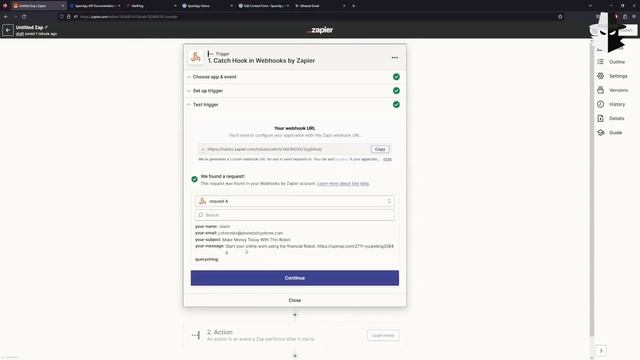The image size is (640, 360).
Task: Click the editor vertical scrollbar
Action: coord(591,189)
